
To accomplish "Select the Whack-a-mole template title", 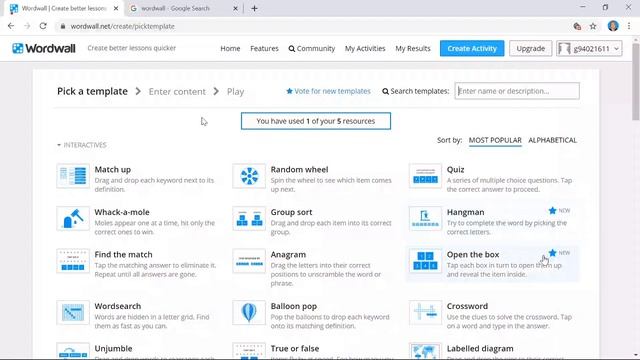I will [x=122, y=212].
